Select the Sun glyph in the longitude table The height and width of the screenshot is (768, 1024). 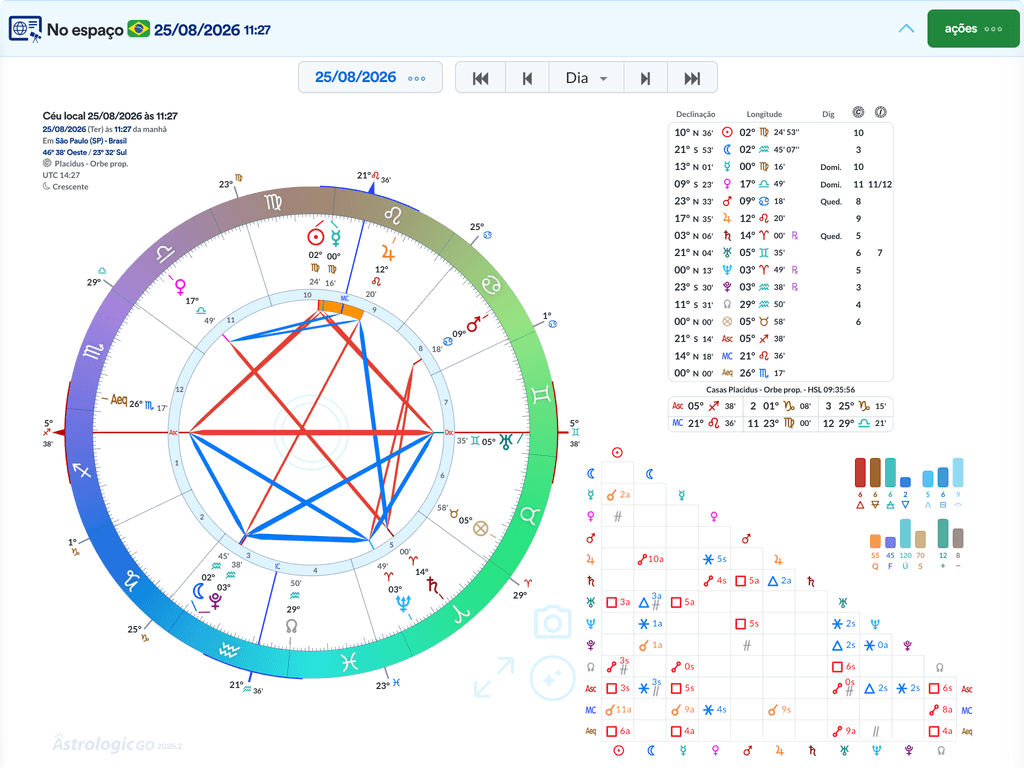click(727, 132)
